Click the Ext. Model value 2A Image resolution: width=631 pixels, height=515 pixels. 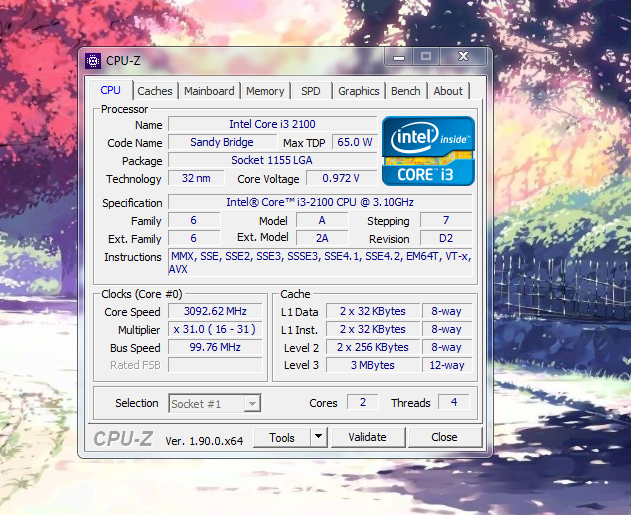(322, 238)
